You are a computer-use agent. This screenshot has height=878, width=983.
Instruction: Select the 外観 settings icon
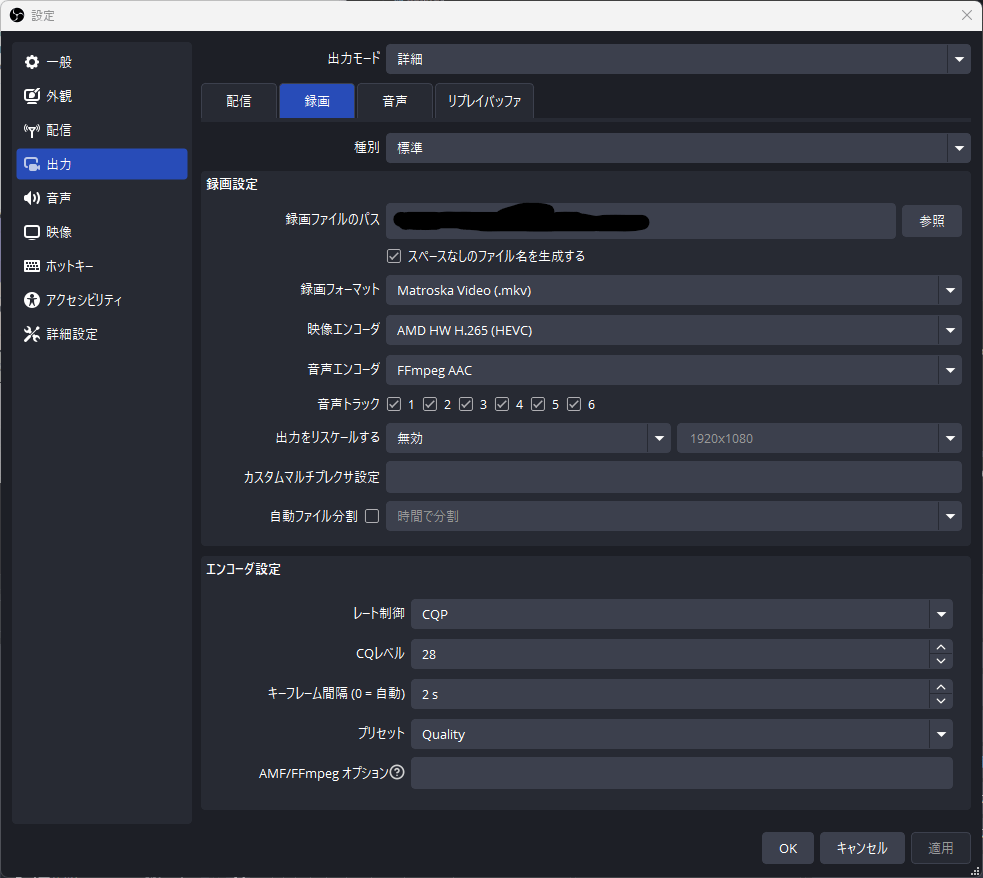click(x=60, y=95)
